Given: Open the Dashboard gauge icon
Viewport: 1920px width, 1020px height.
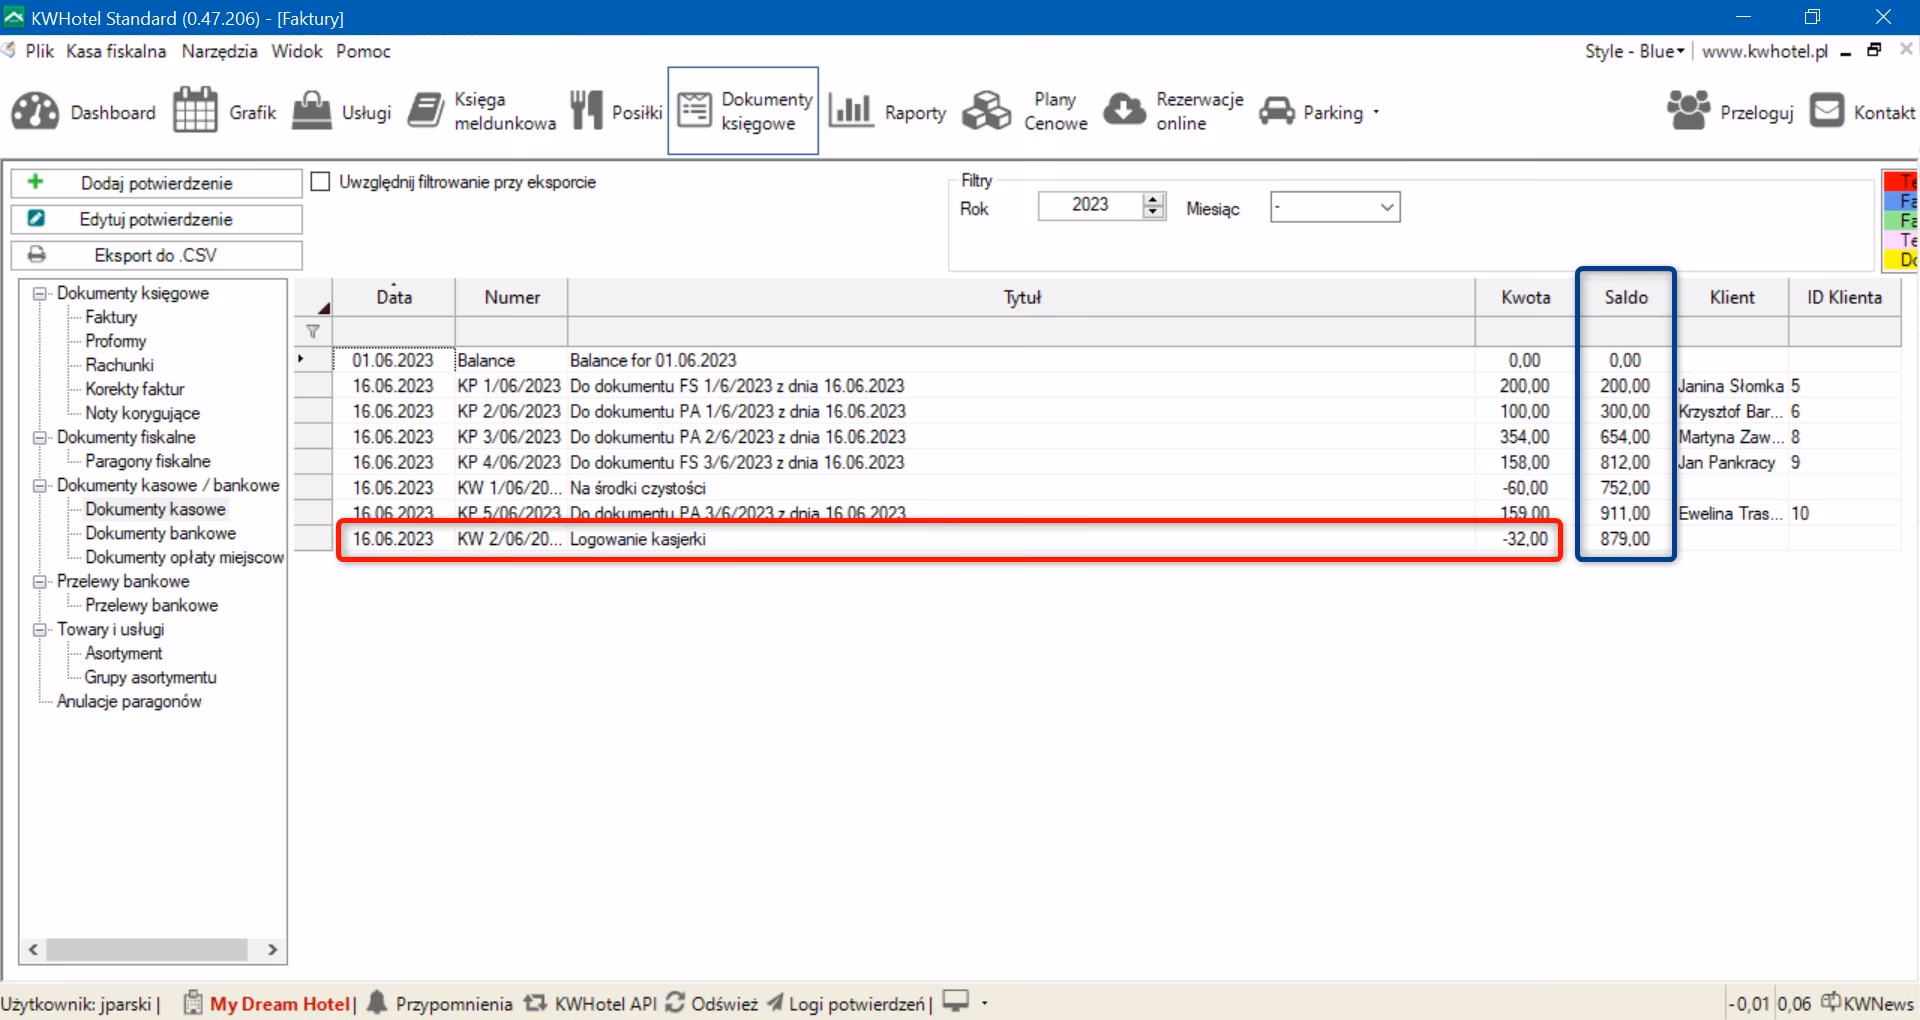Looking at the screenshot, I should (35, 112).
